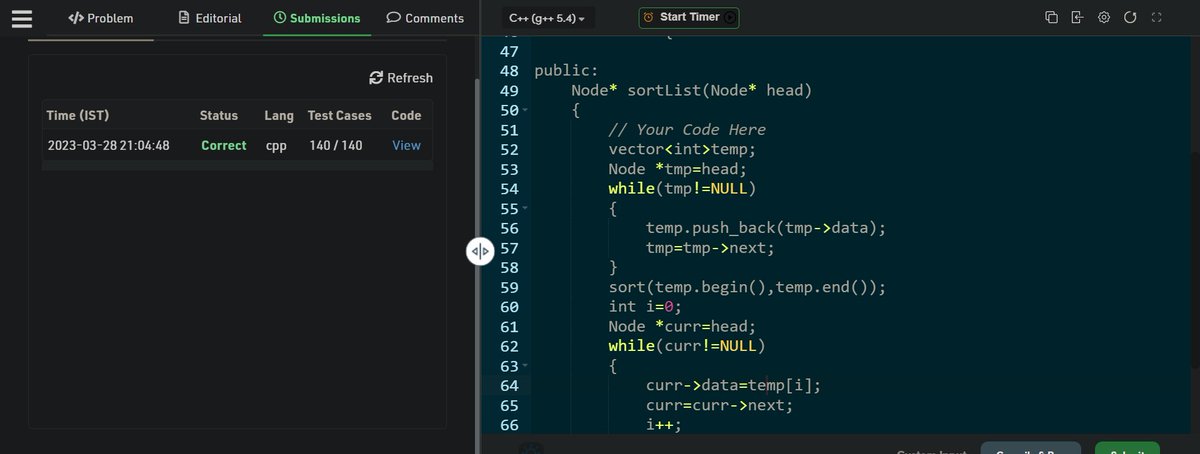Screen dimensions: 1200x454
Task: Copy the code using the copy icon
Action: coord(1051,17)
